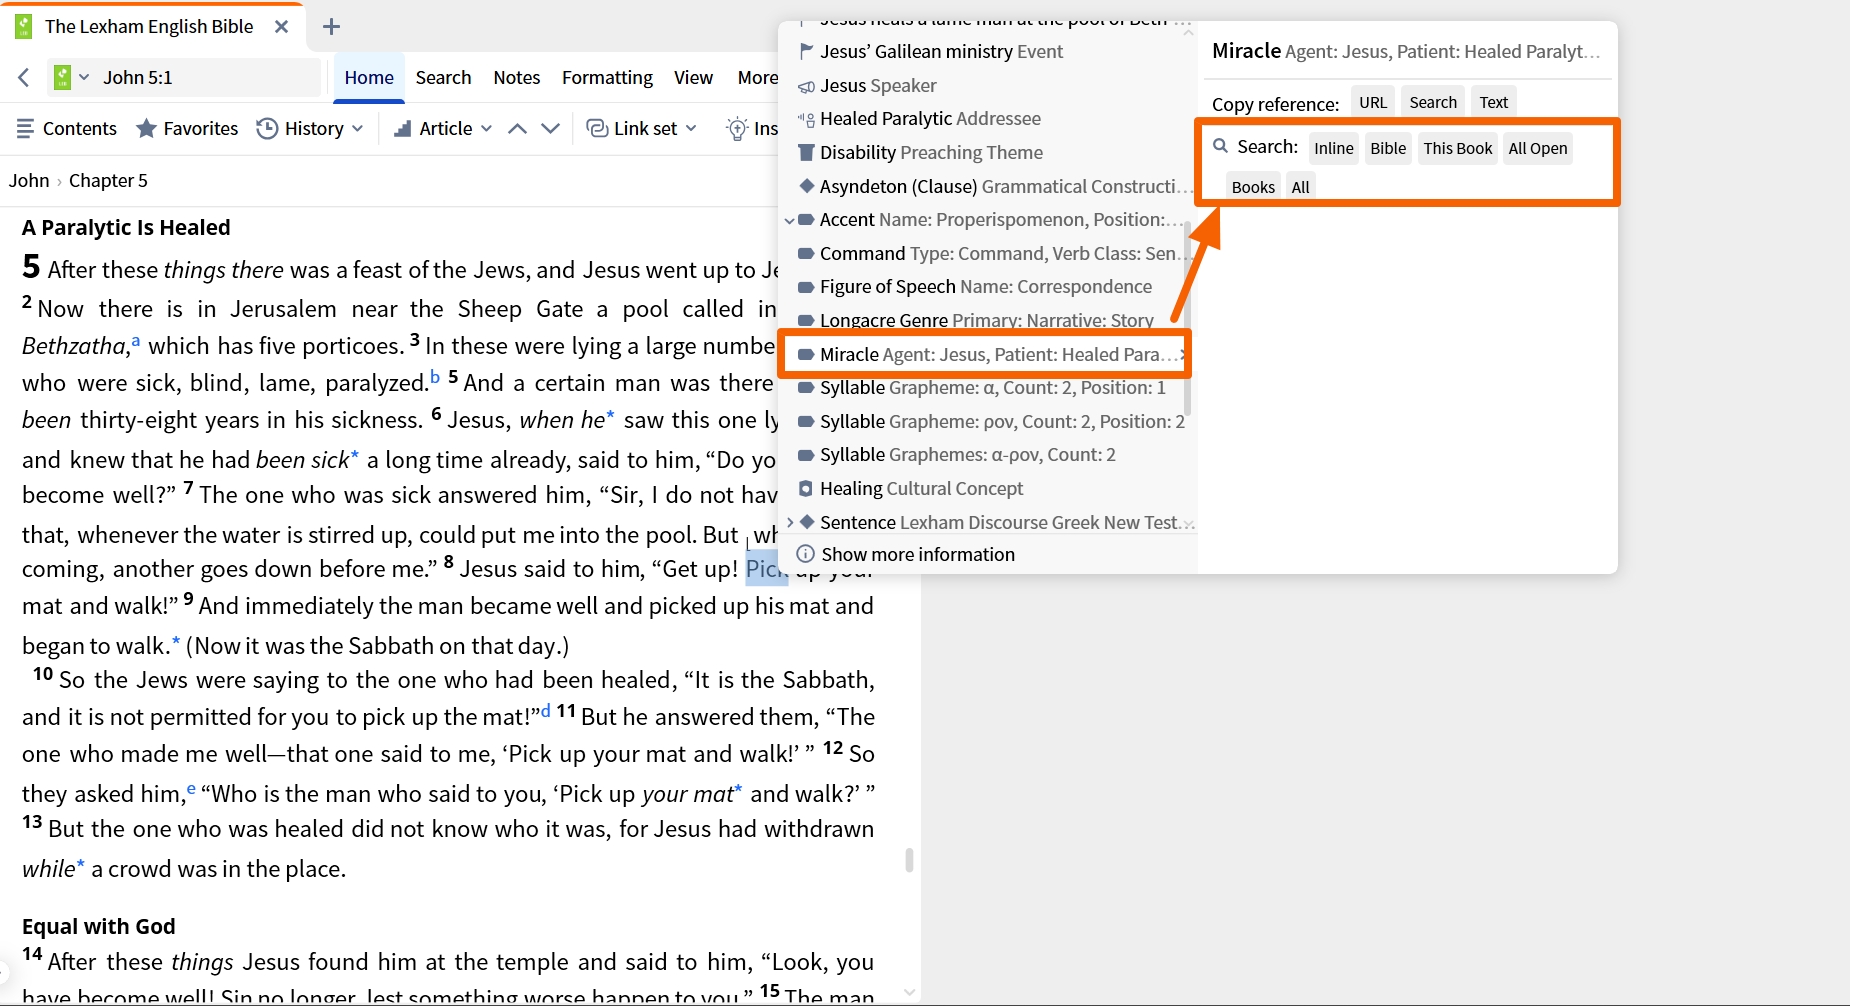Search All Open for Miracle

pos(1538,148)
